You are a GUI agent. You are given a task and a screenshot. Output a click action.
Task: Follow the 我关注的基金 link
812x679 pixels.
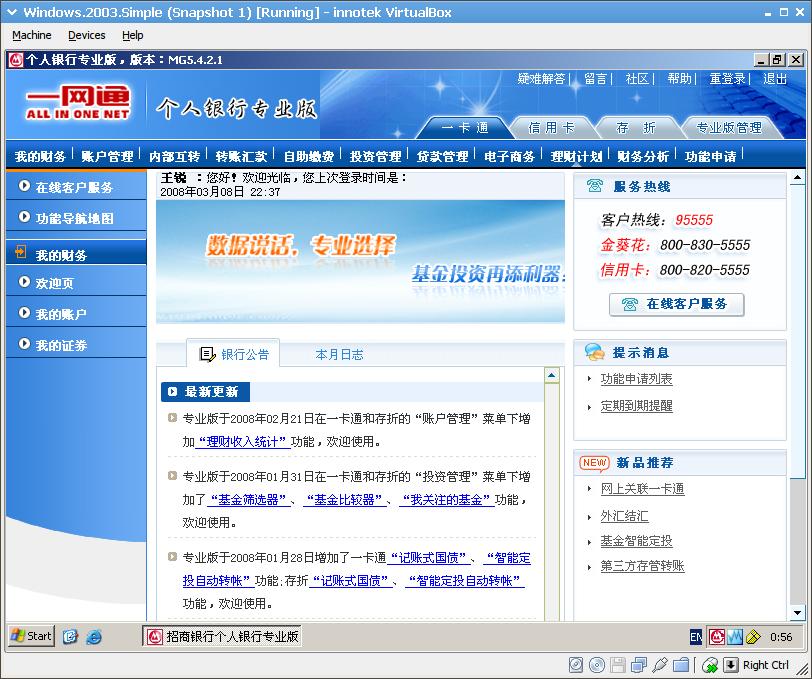446,499
